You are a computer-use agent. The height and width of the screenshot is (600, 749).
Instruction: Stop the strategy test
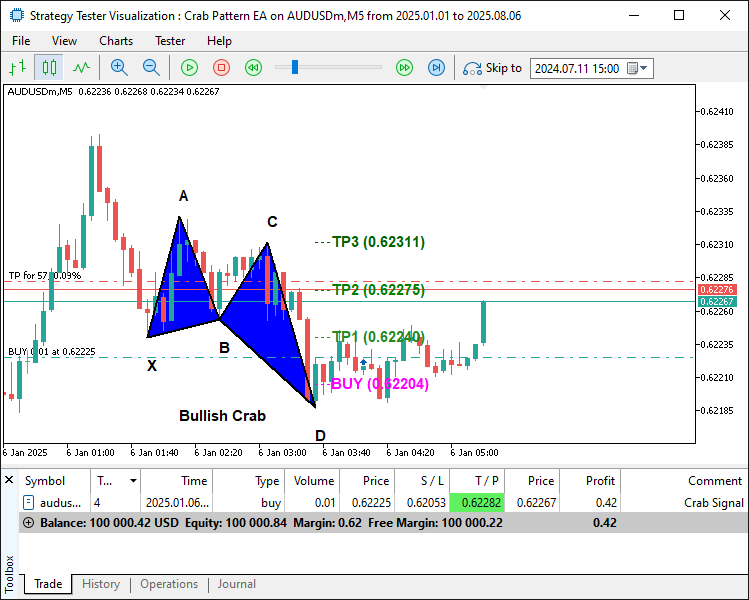point(221,68)
